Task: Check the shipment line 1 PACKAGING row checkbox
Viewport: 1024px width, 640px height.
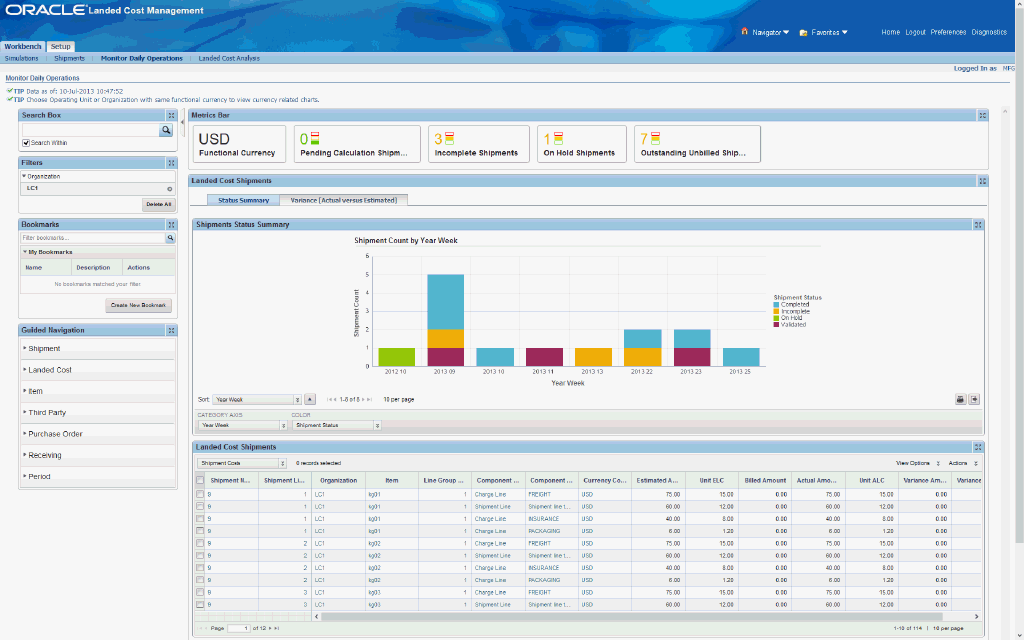Action: [200, 531]
